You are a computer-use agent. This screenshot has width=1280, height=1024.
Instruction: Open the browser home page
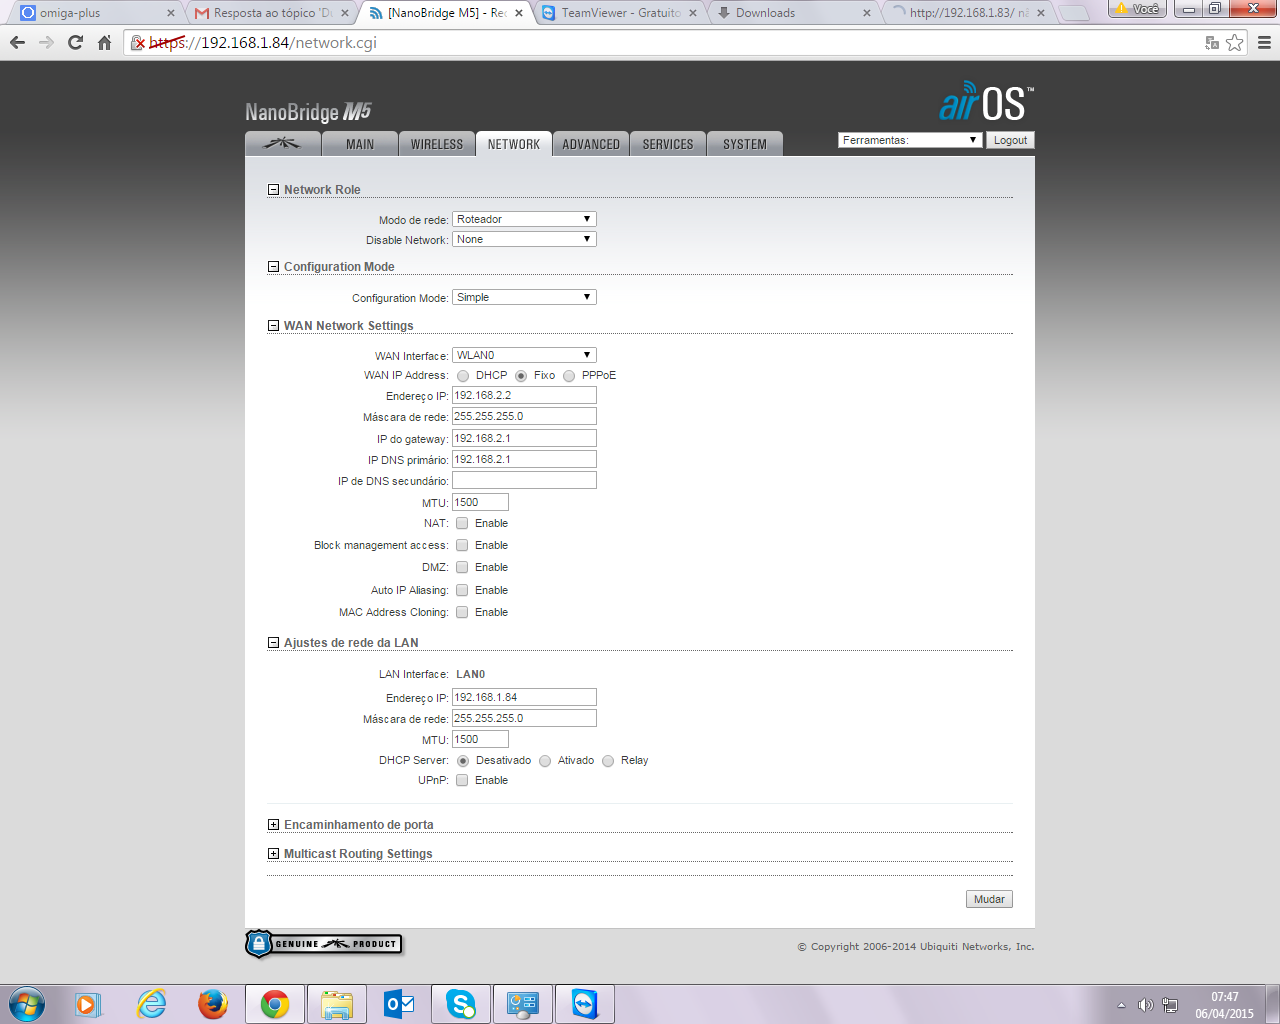(104, 43)
